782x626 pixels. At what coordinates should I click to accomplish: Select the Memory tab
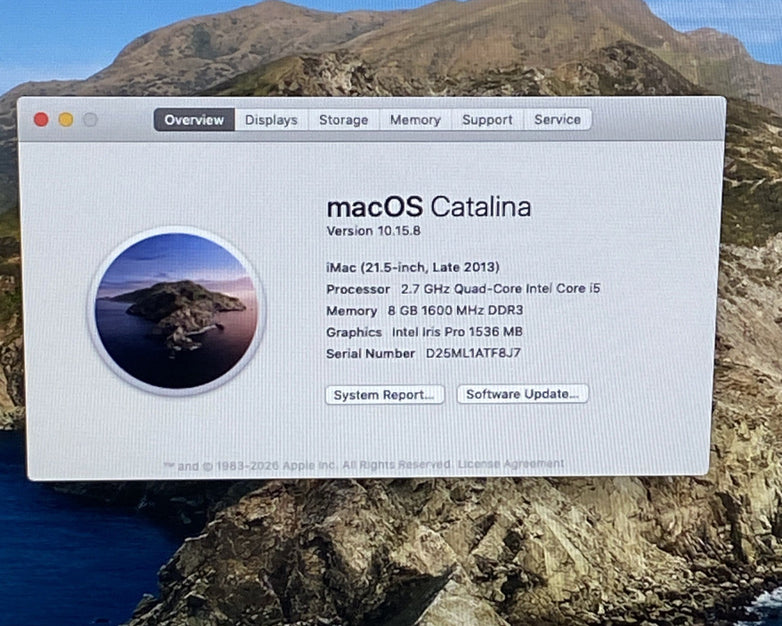[415, 120]
